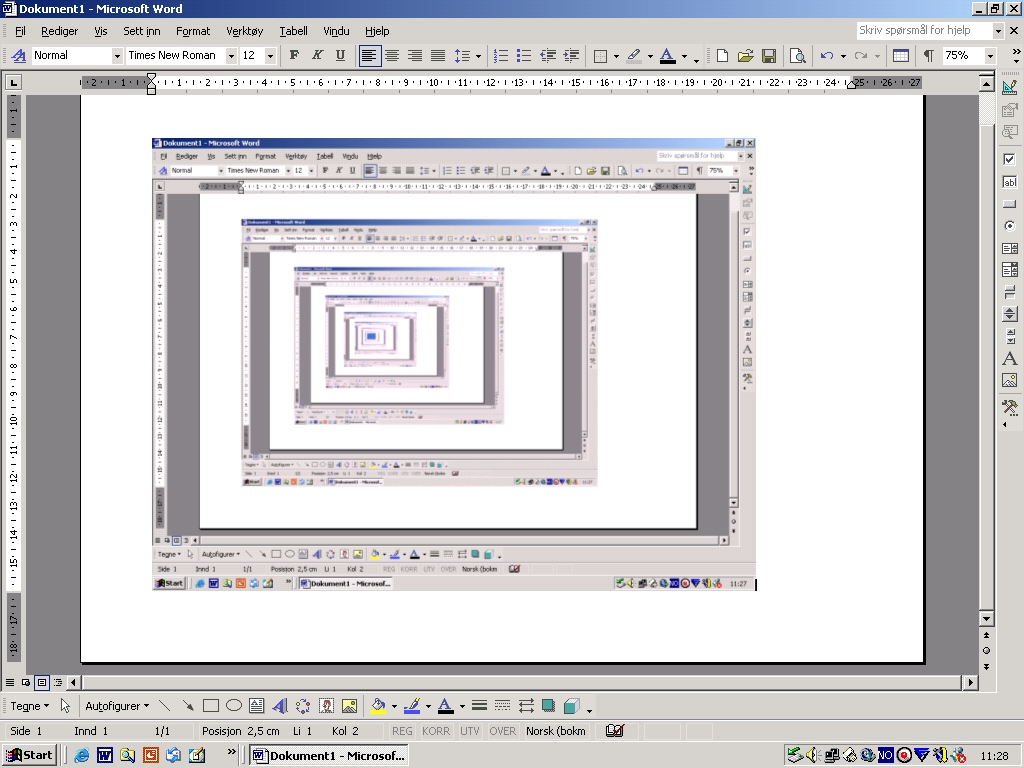Click the embedded screenshot image
This screenshot has height=768, width=1024.
[x=454, y=364]
